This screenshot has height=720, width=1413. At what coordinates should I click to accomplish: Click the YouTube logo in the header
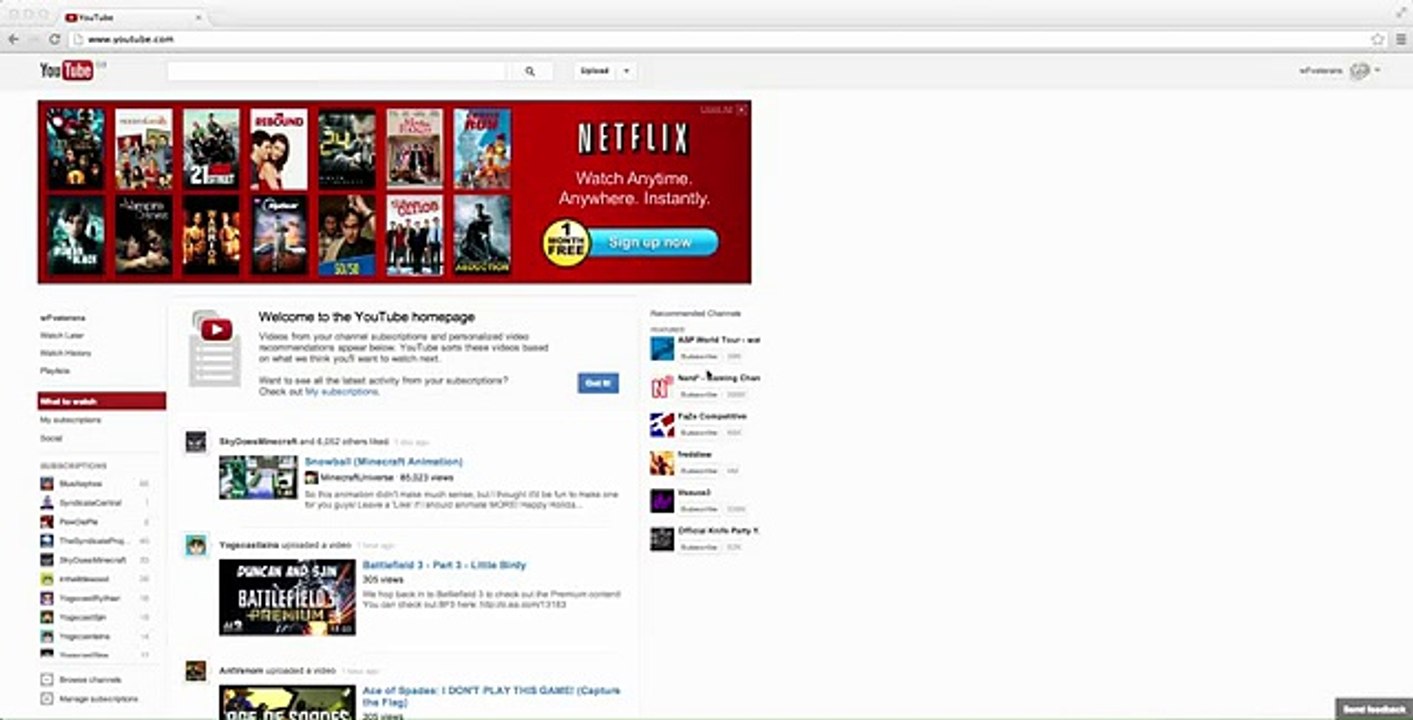66,70
